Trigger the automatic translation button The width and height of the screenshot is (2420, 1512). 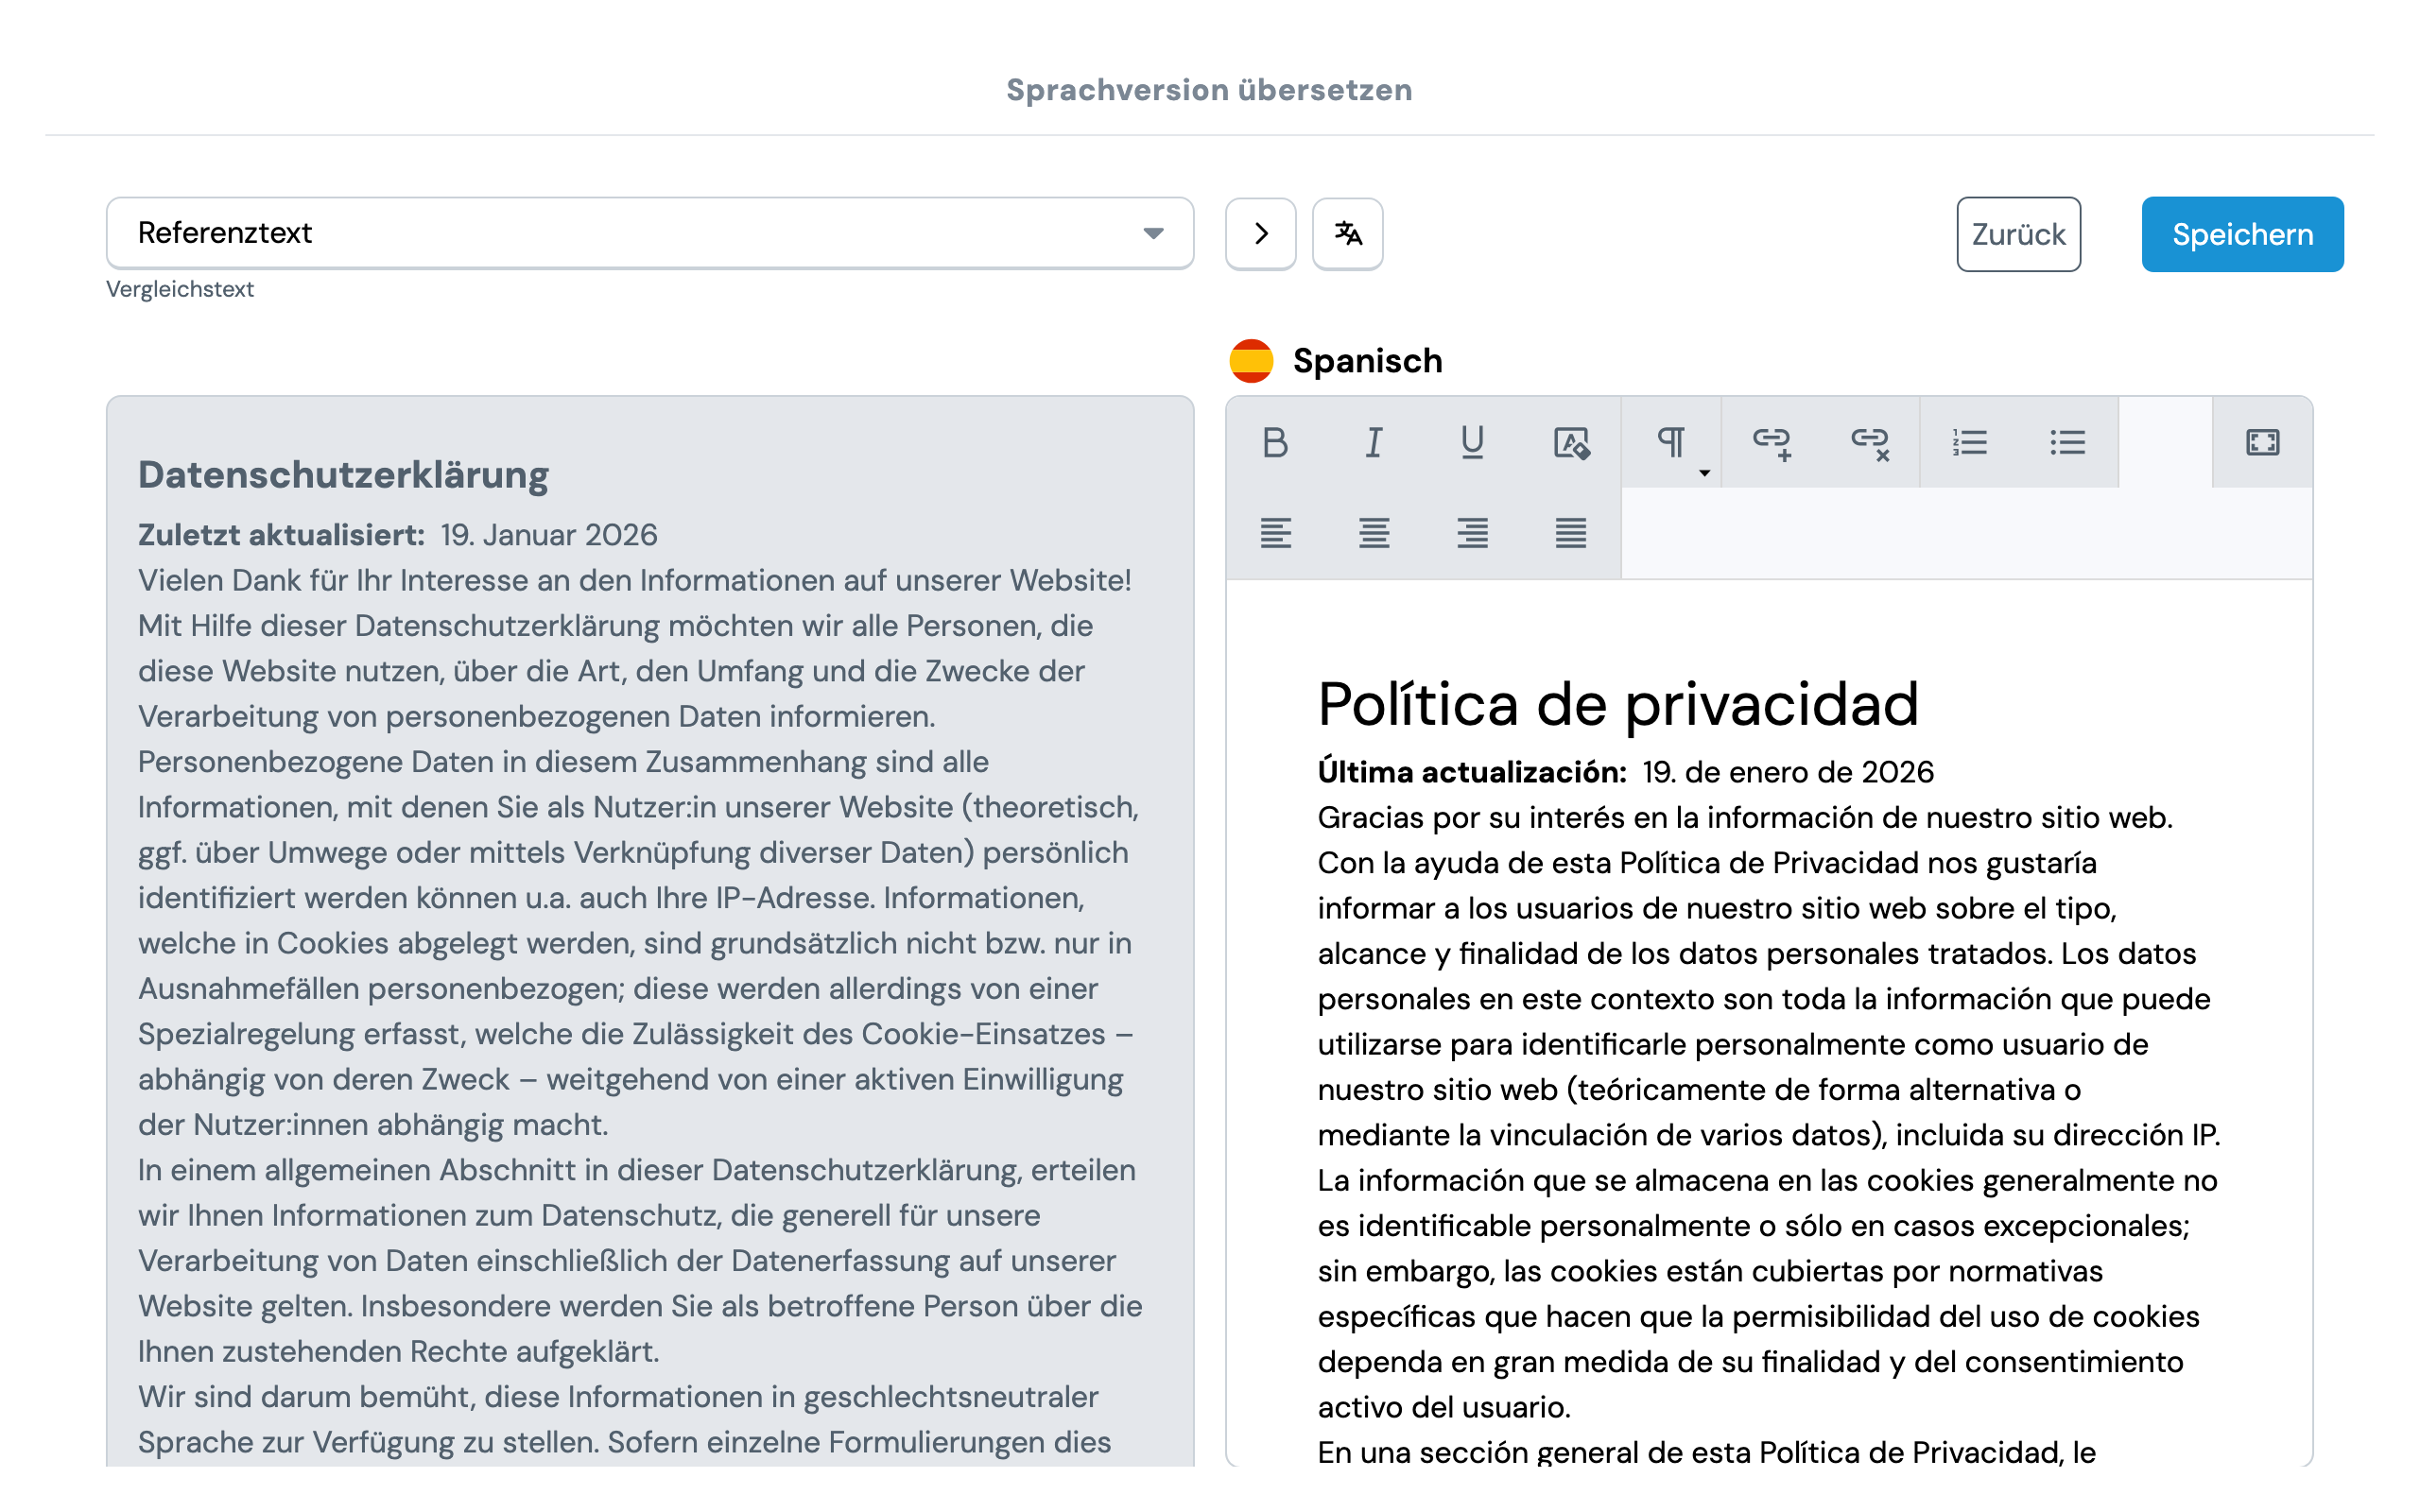click(1347, 233)
